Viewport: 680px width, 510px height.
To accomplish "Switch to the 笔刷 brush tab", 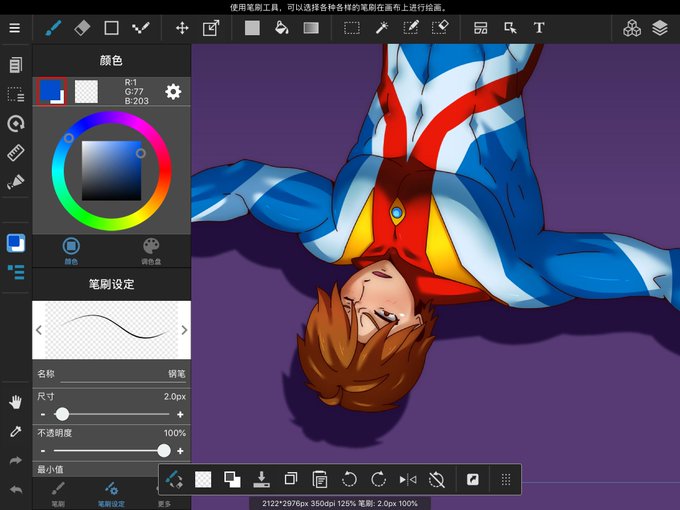I will click(x=58, y=494).
